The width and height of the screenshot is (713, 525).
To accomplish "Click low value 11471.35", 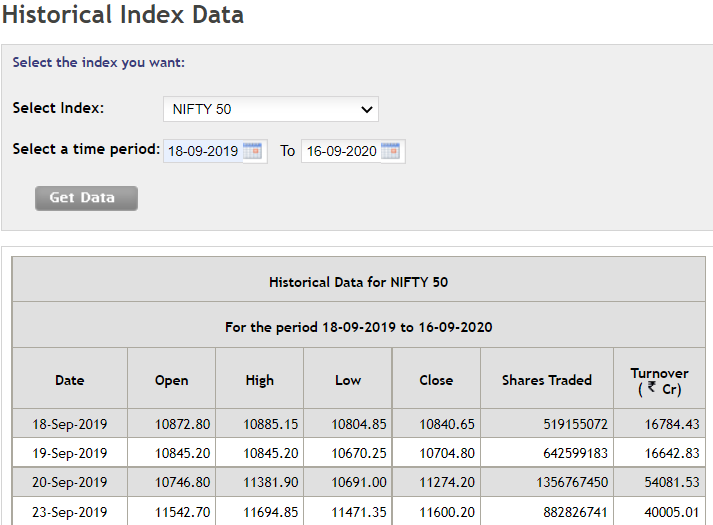I will coord(359,512).
